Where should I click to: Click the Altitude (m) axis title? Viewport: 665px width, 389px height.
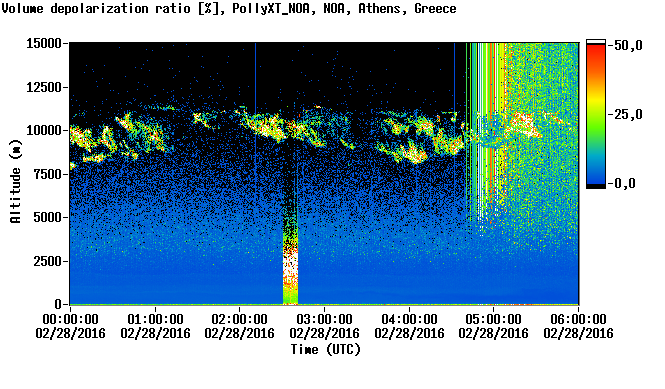point(15,181)
